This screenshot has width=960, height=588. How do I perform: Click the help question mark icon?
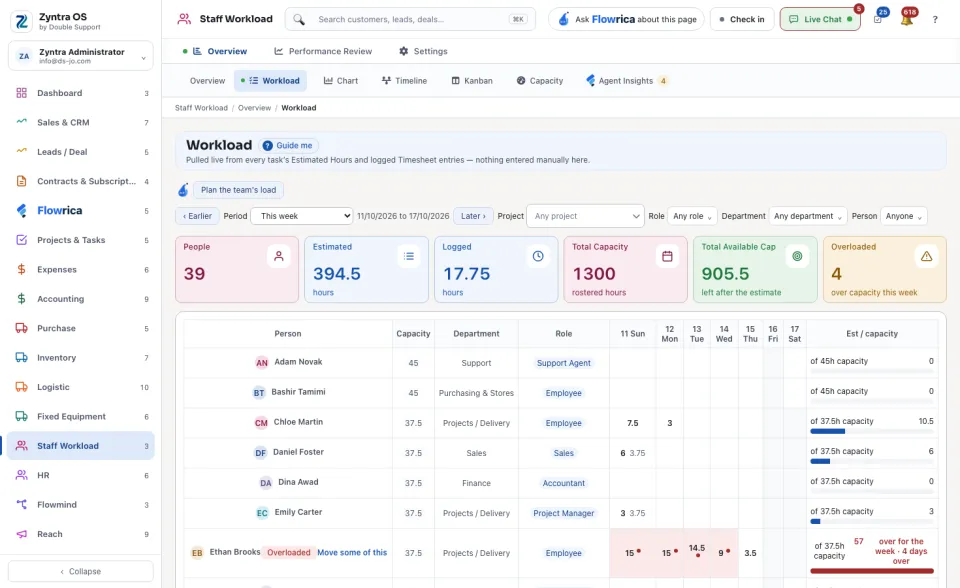coord(935,20)
